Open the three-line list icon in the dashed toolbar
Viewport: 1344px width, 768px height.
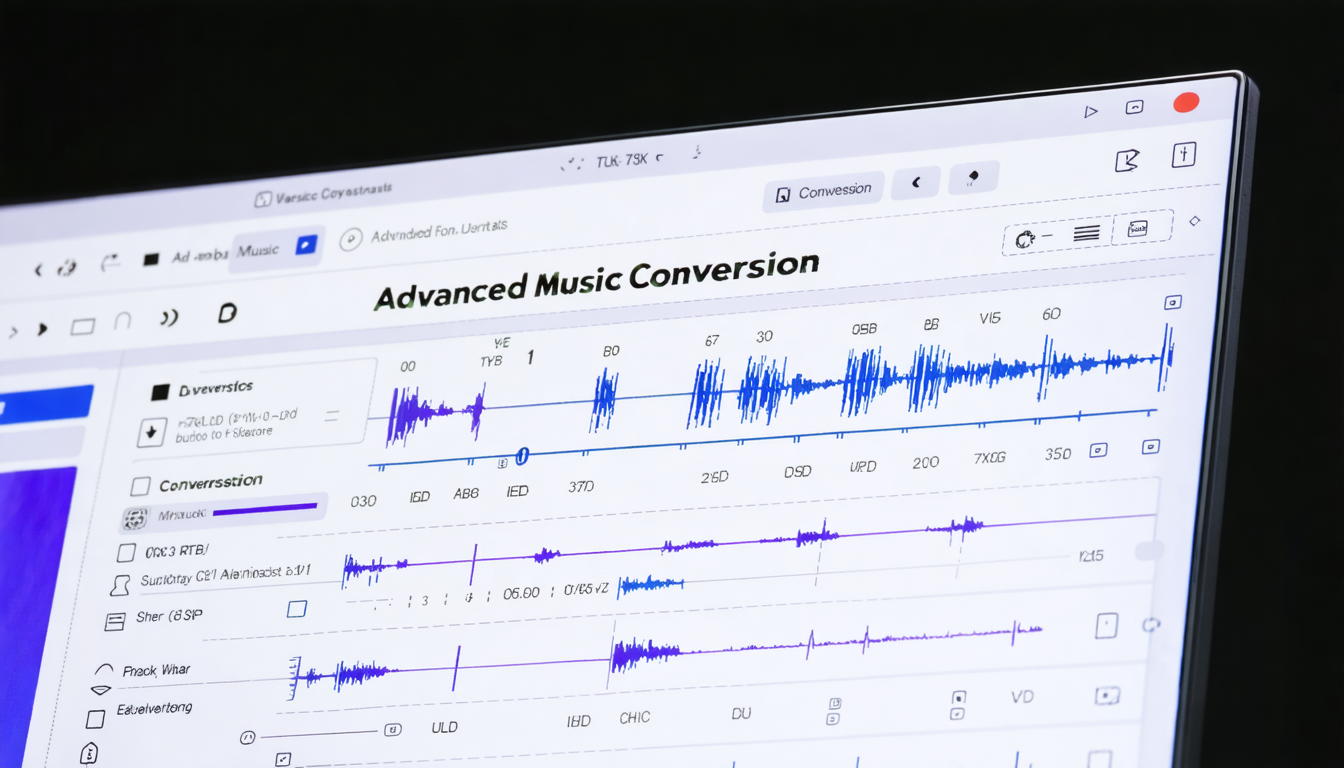tap(1086, 233)
